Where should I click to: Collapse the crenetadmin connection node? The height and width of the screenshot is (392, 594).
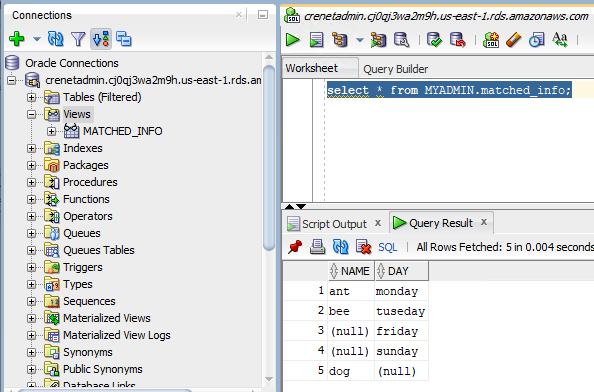[12, 80]
